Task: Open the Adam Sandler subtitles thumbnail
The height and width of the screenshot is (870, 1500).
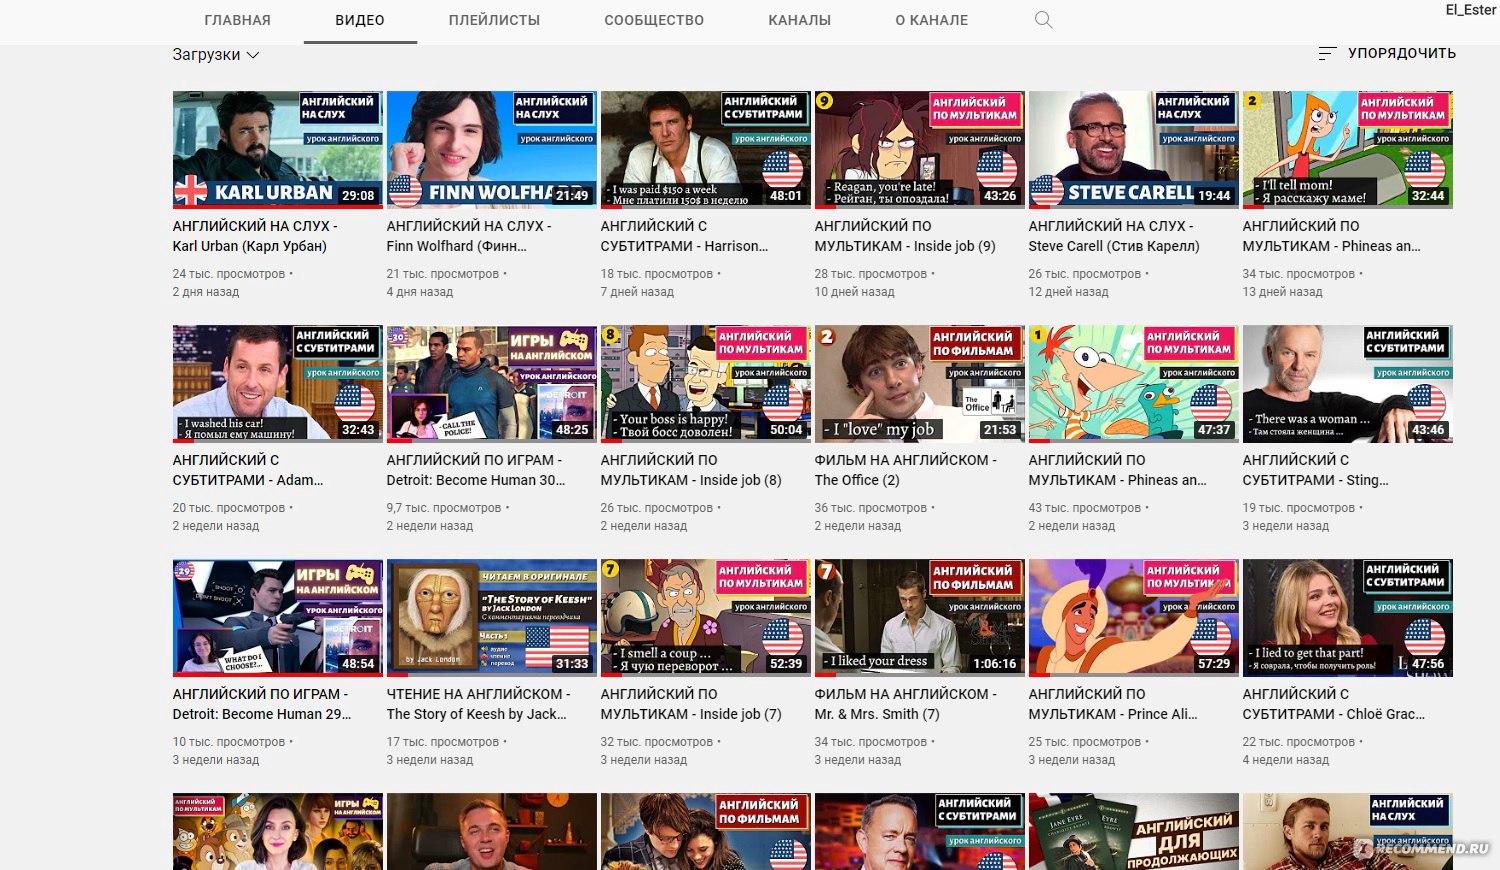Action: coord(277,384)
